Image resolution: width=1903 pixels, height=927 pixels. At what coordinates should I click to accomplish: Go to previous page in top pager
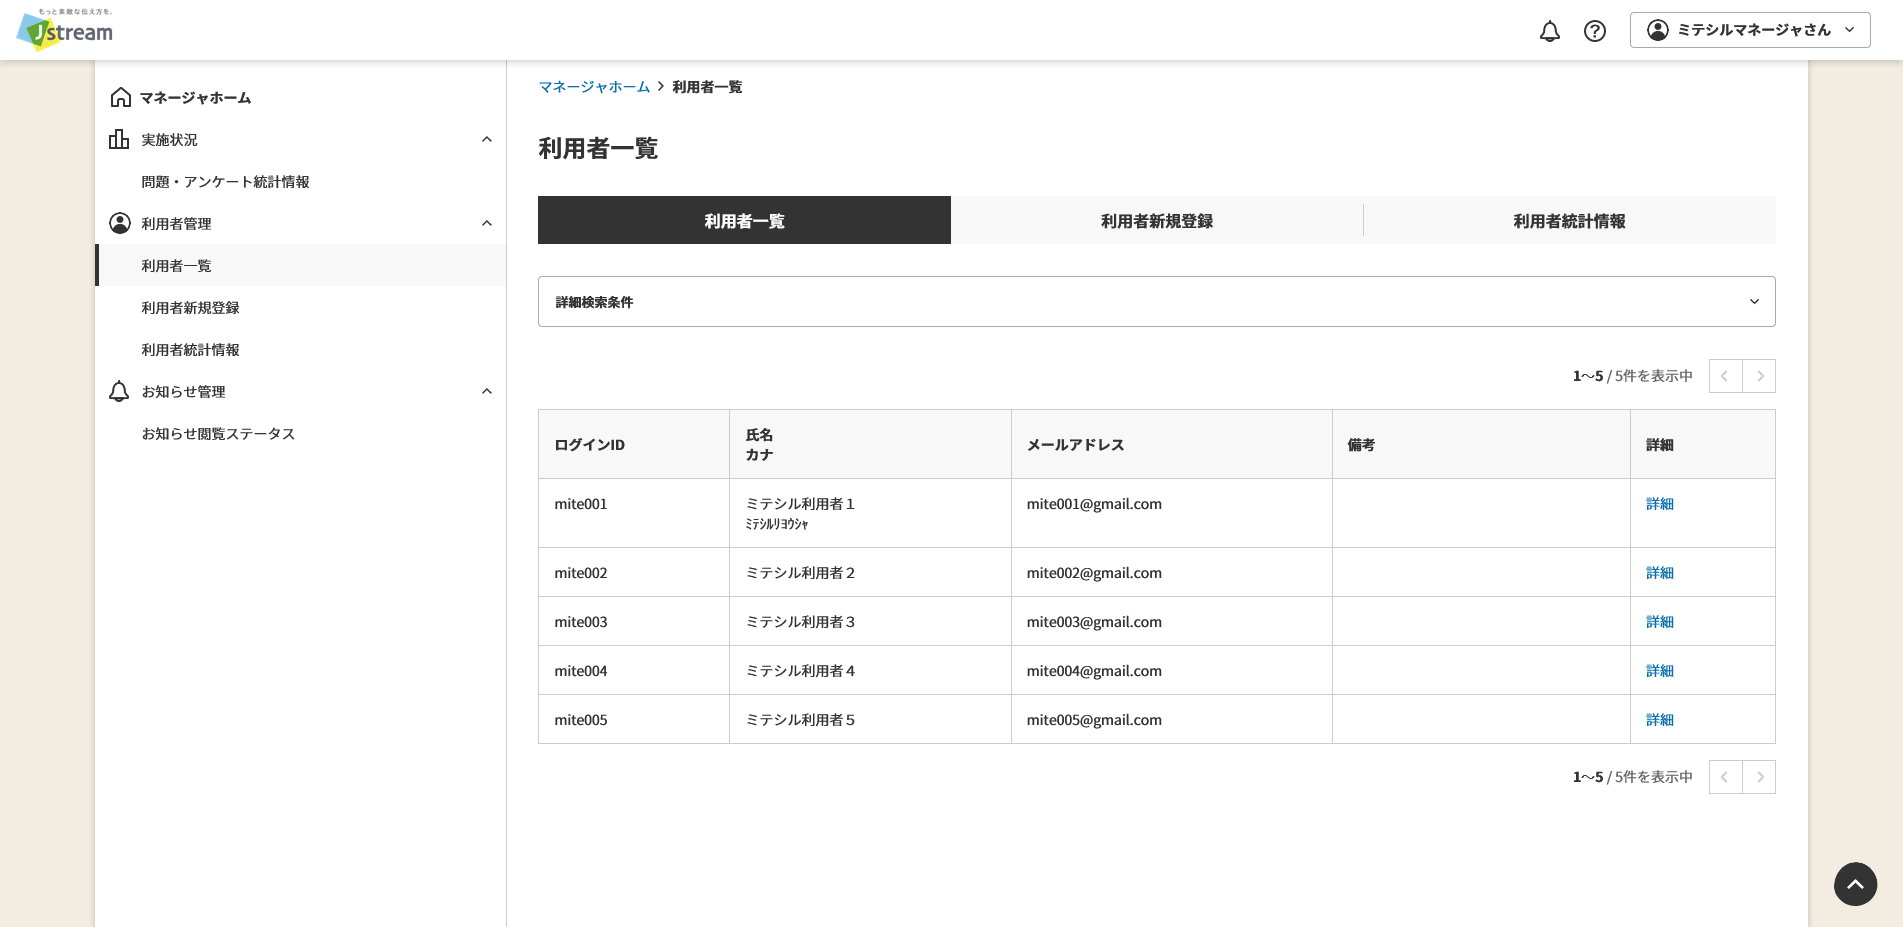[1725, 376]
